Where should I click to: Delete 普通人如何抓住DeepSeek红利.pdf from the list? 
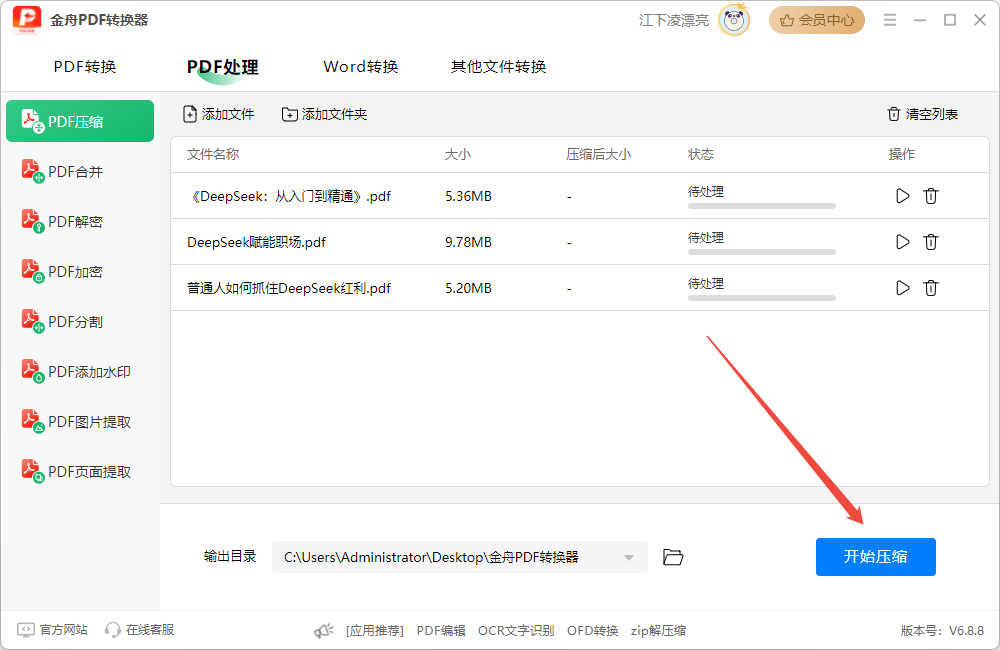click(x=930, y=288)
